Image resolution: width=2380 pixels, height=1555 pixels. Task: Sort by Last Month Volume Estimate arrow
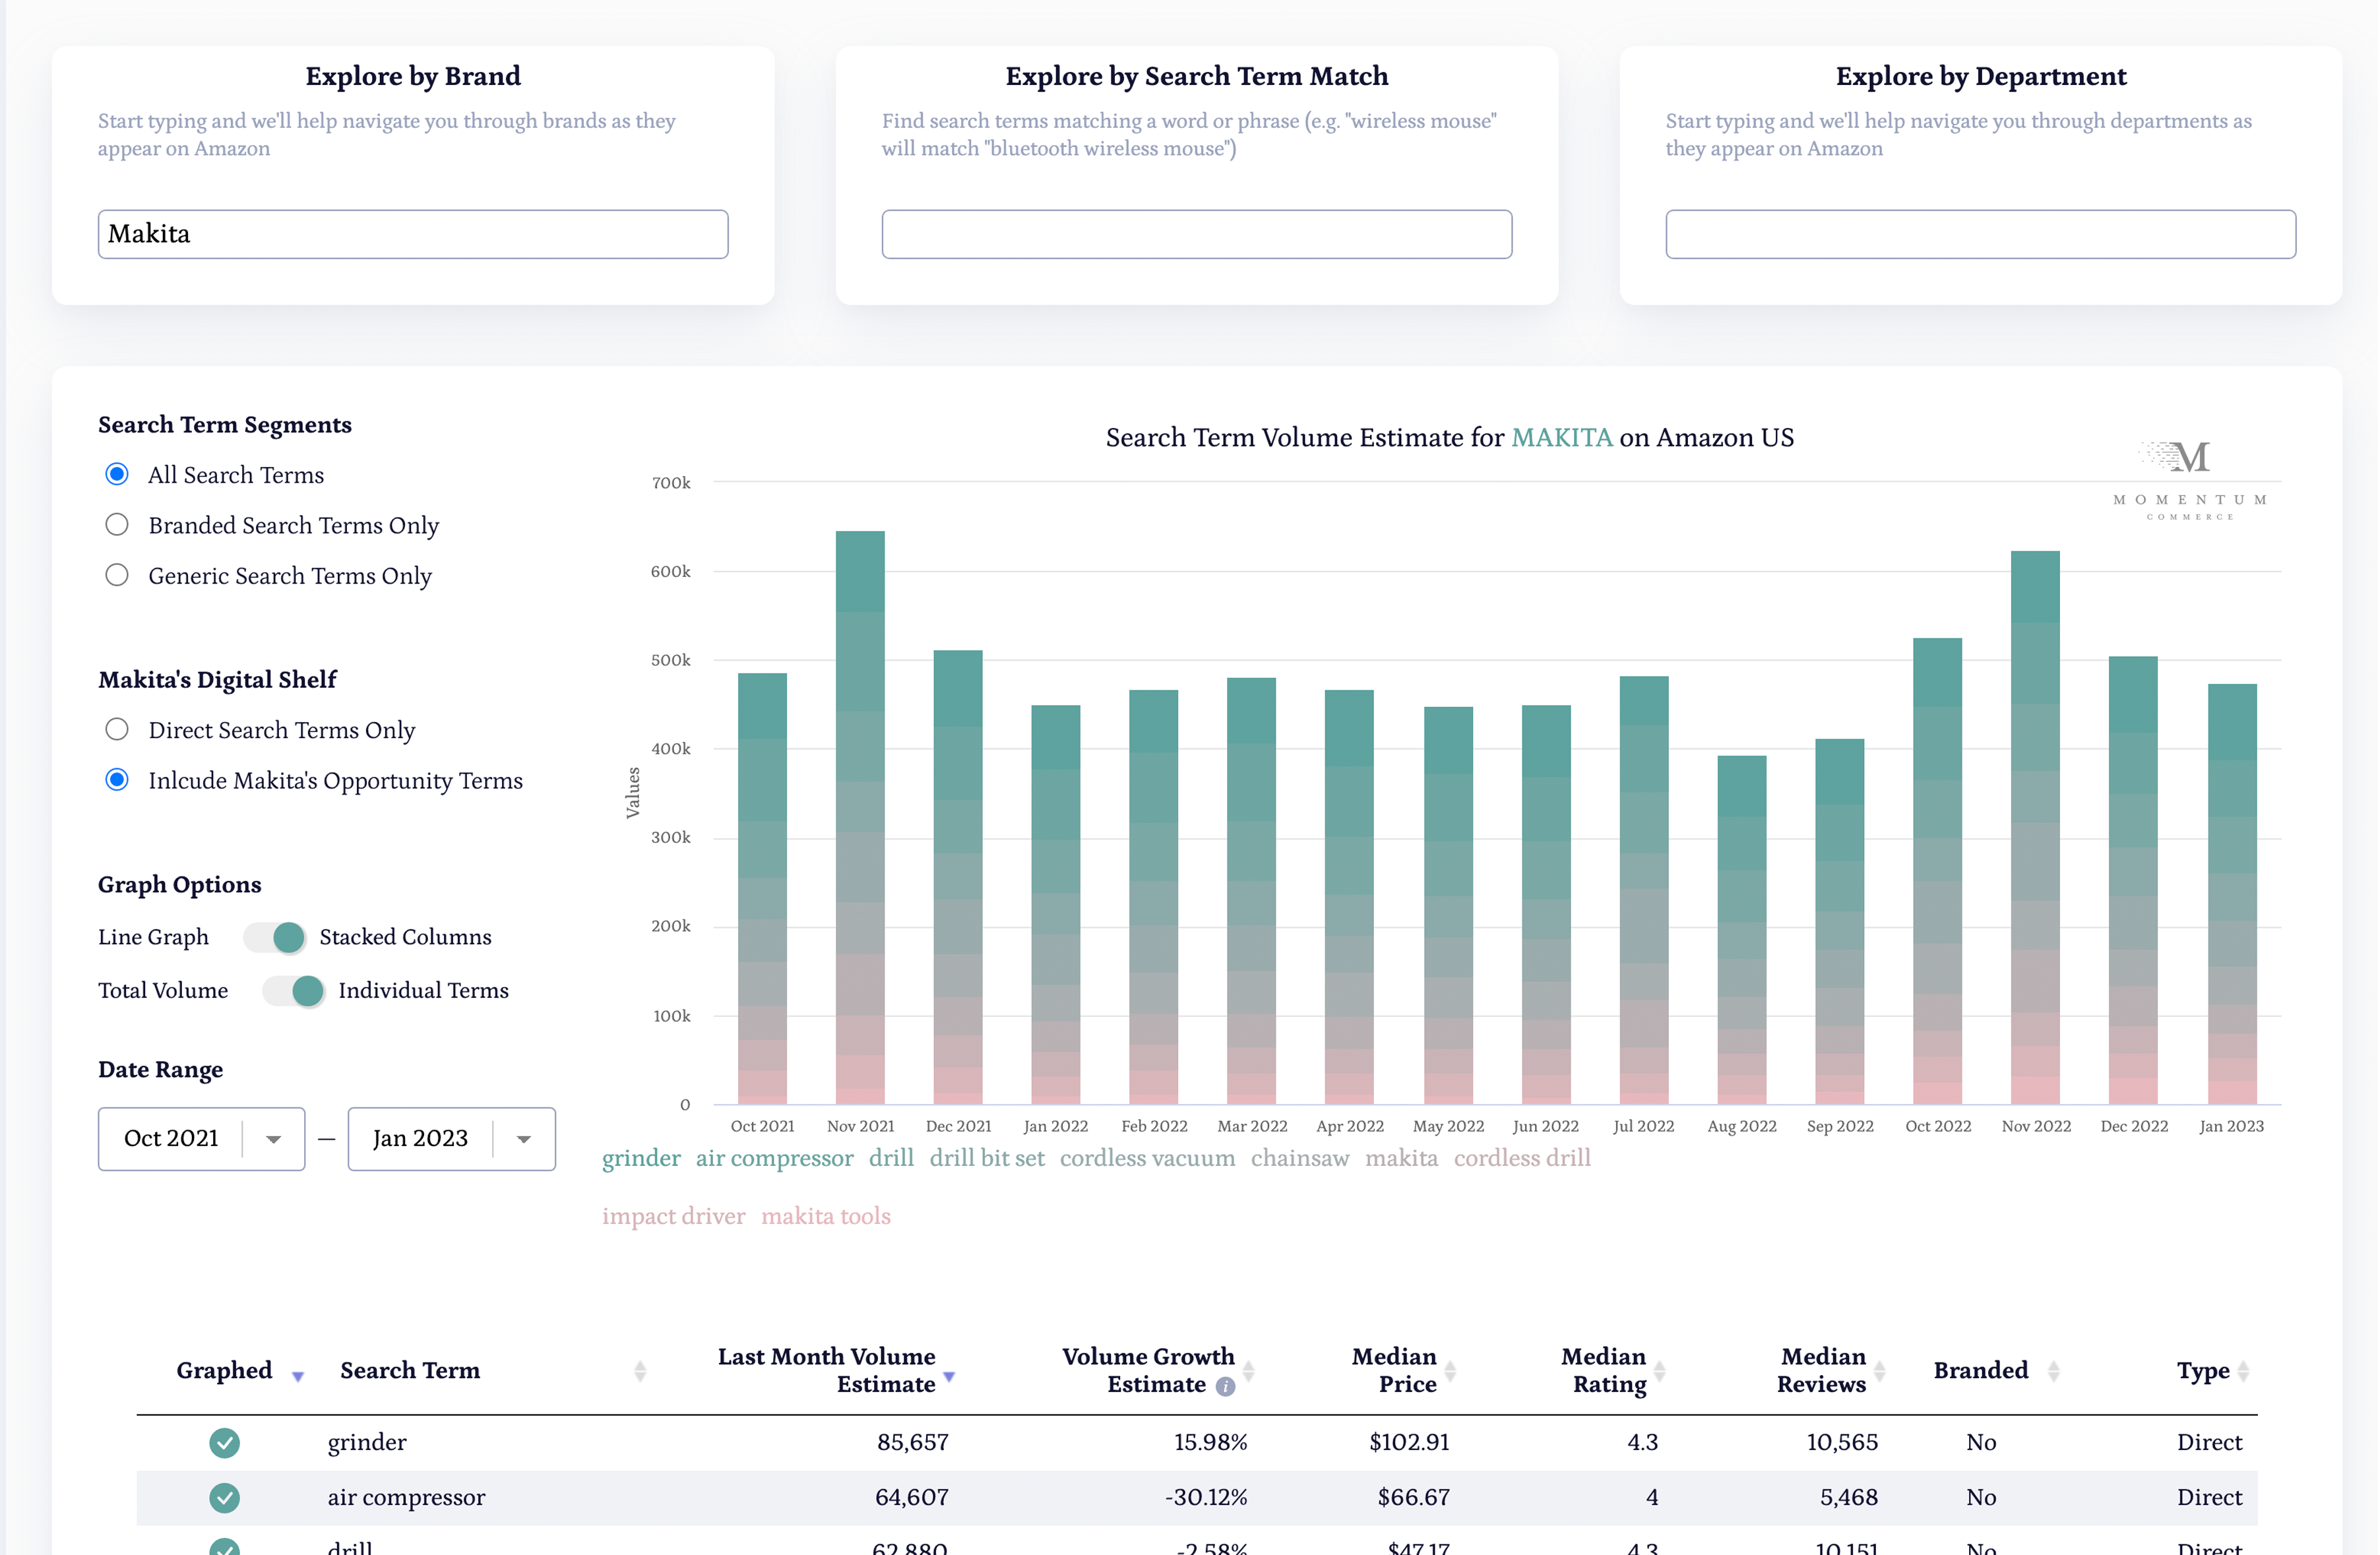pos(949,1377)
